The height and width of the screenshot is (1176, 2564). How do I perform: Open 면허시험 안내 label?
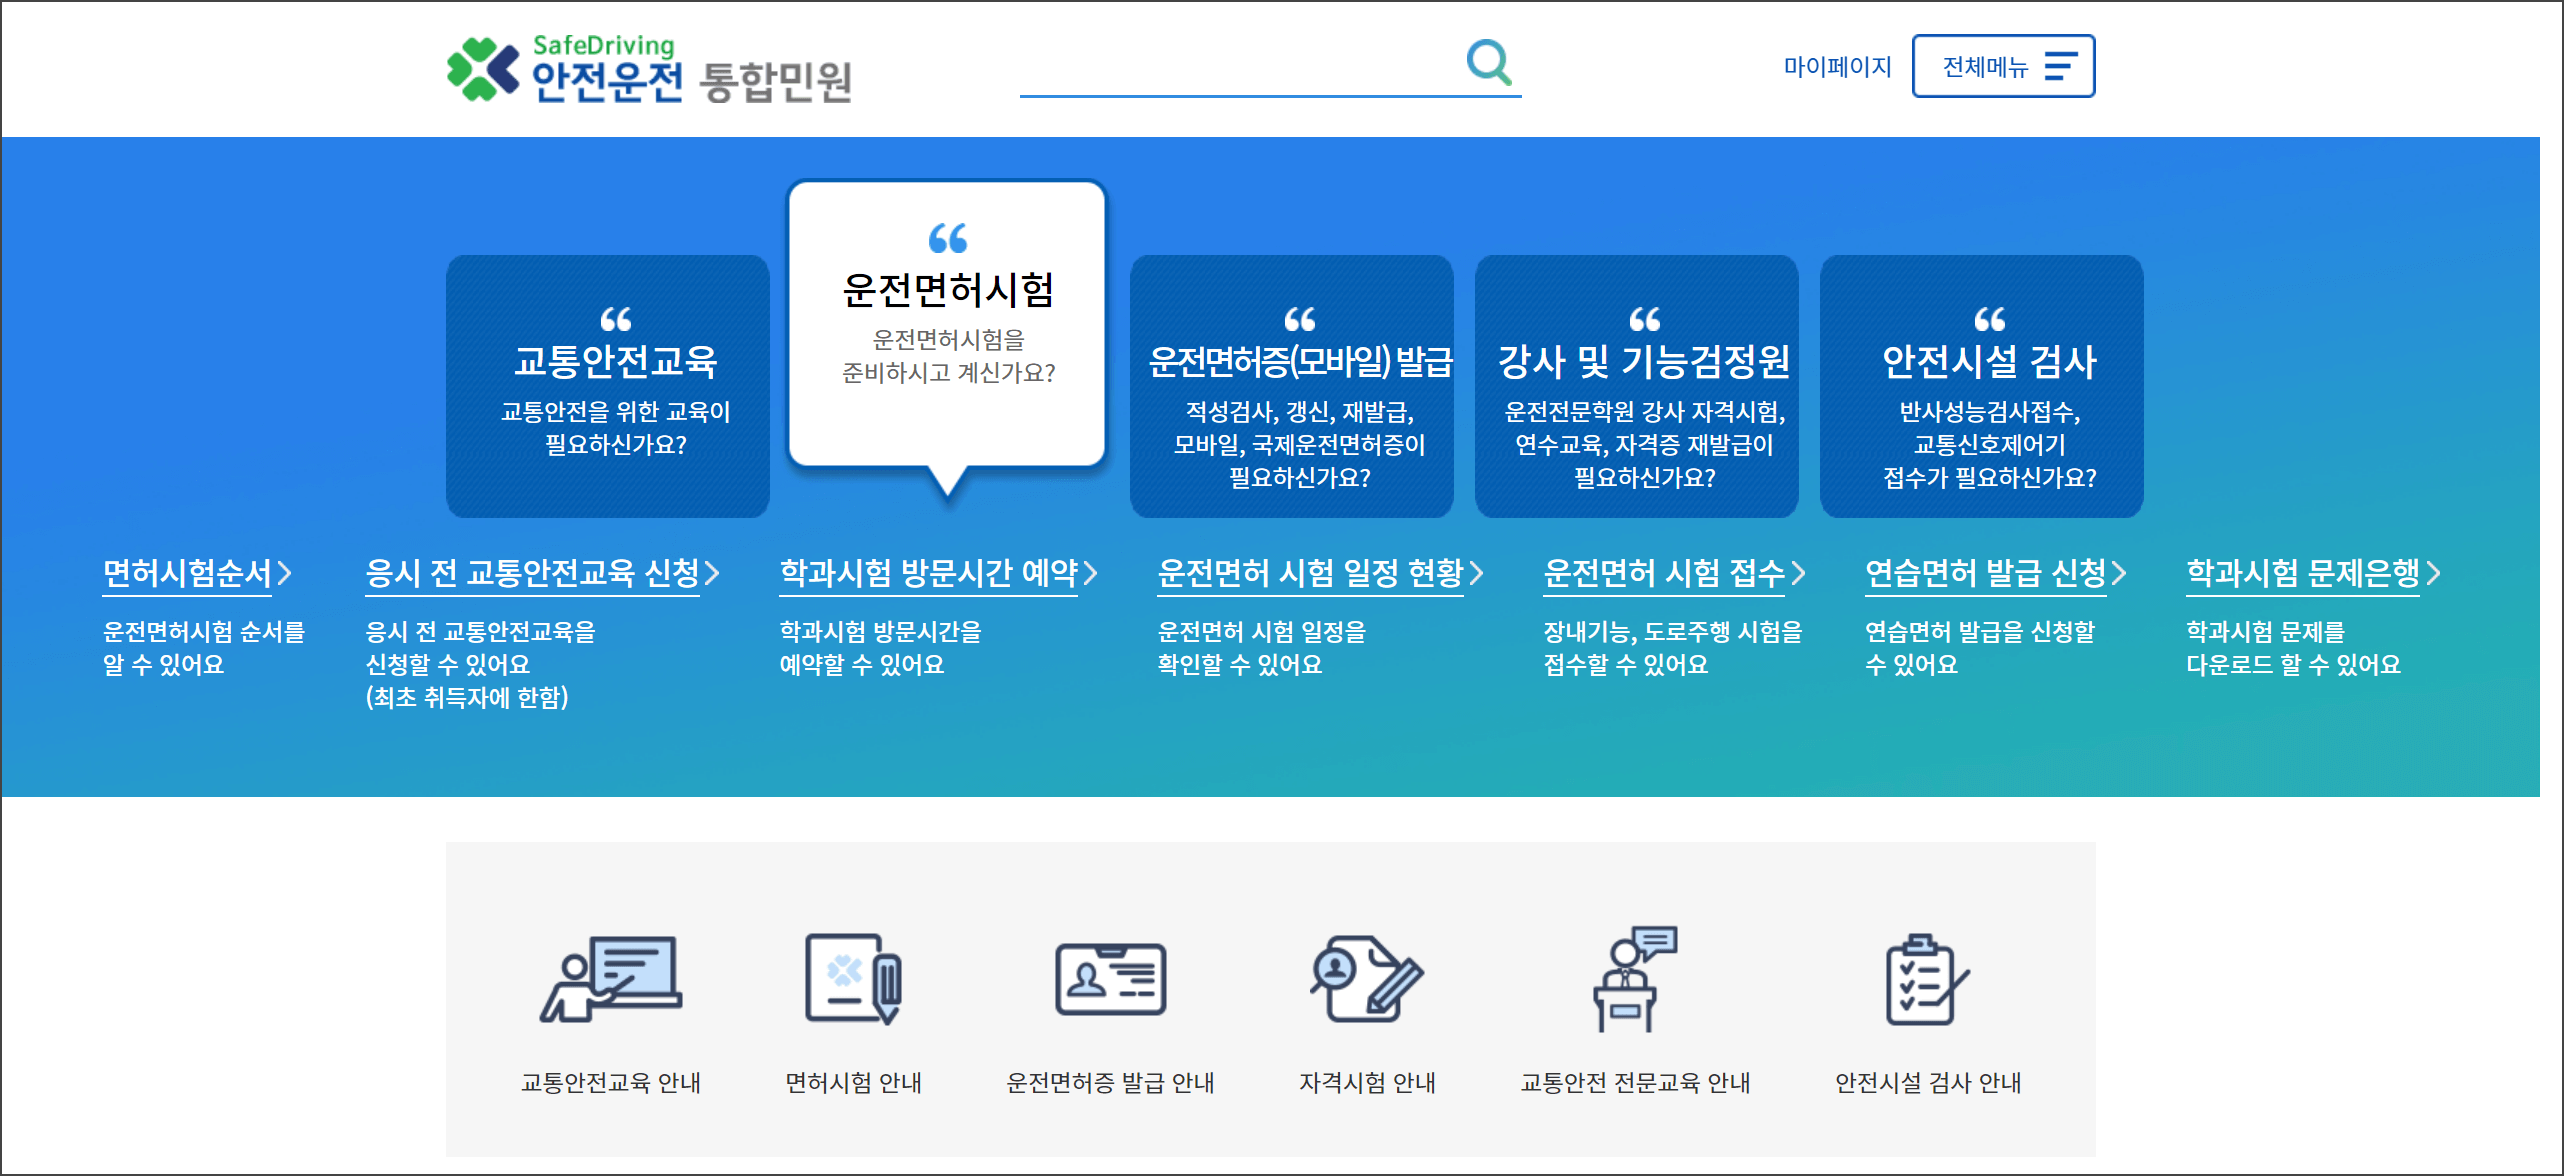pyautogui.click(x=854, y=1082)
